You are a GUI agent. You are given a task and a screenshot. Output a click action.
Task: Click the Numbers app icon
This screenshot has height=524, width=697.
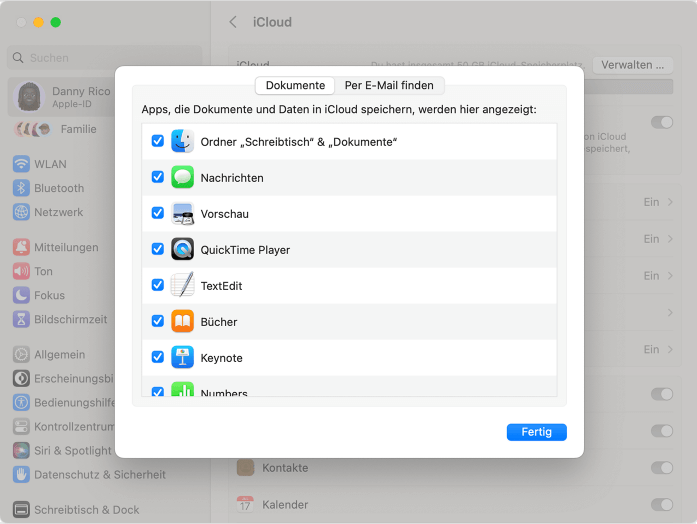pyautogui.click(x=182, y=390)
